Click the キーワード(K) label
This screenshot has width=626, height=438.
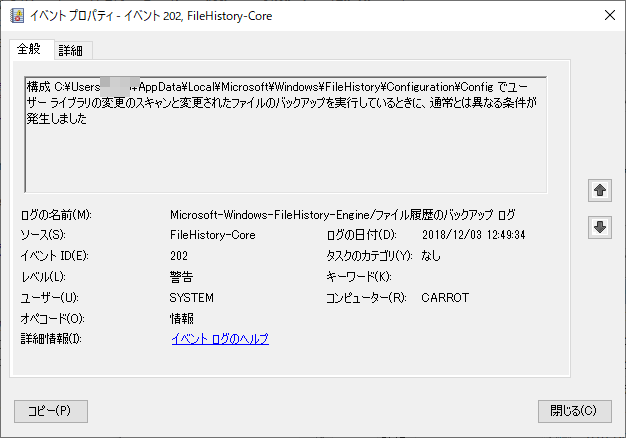[x=359, y=277]
